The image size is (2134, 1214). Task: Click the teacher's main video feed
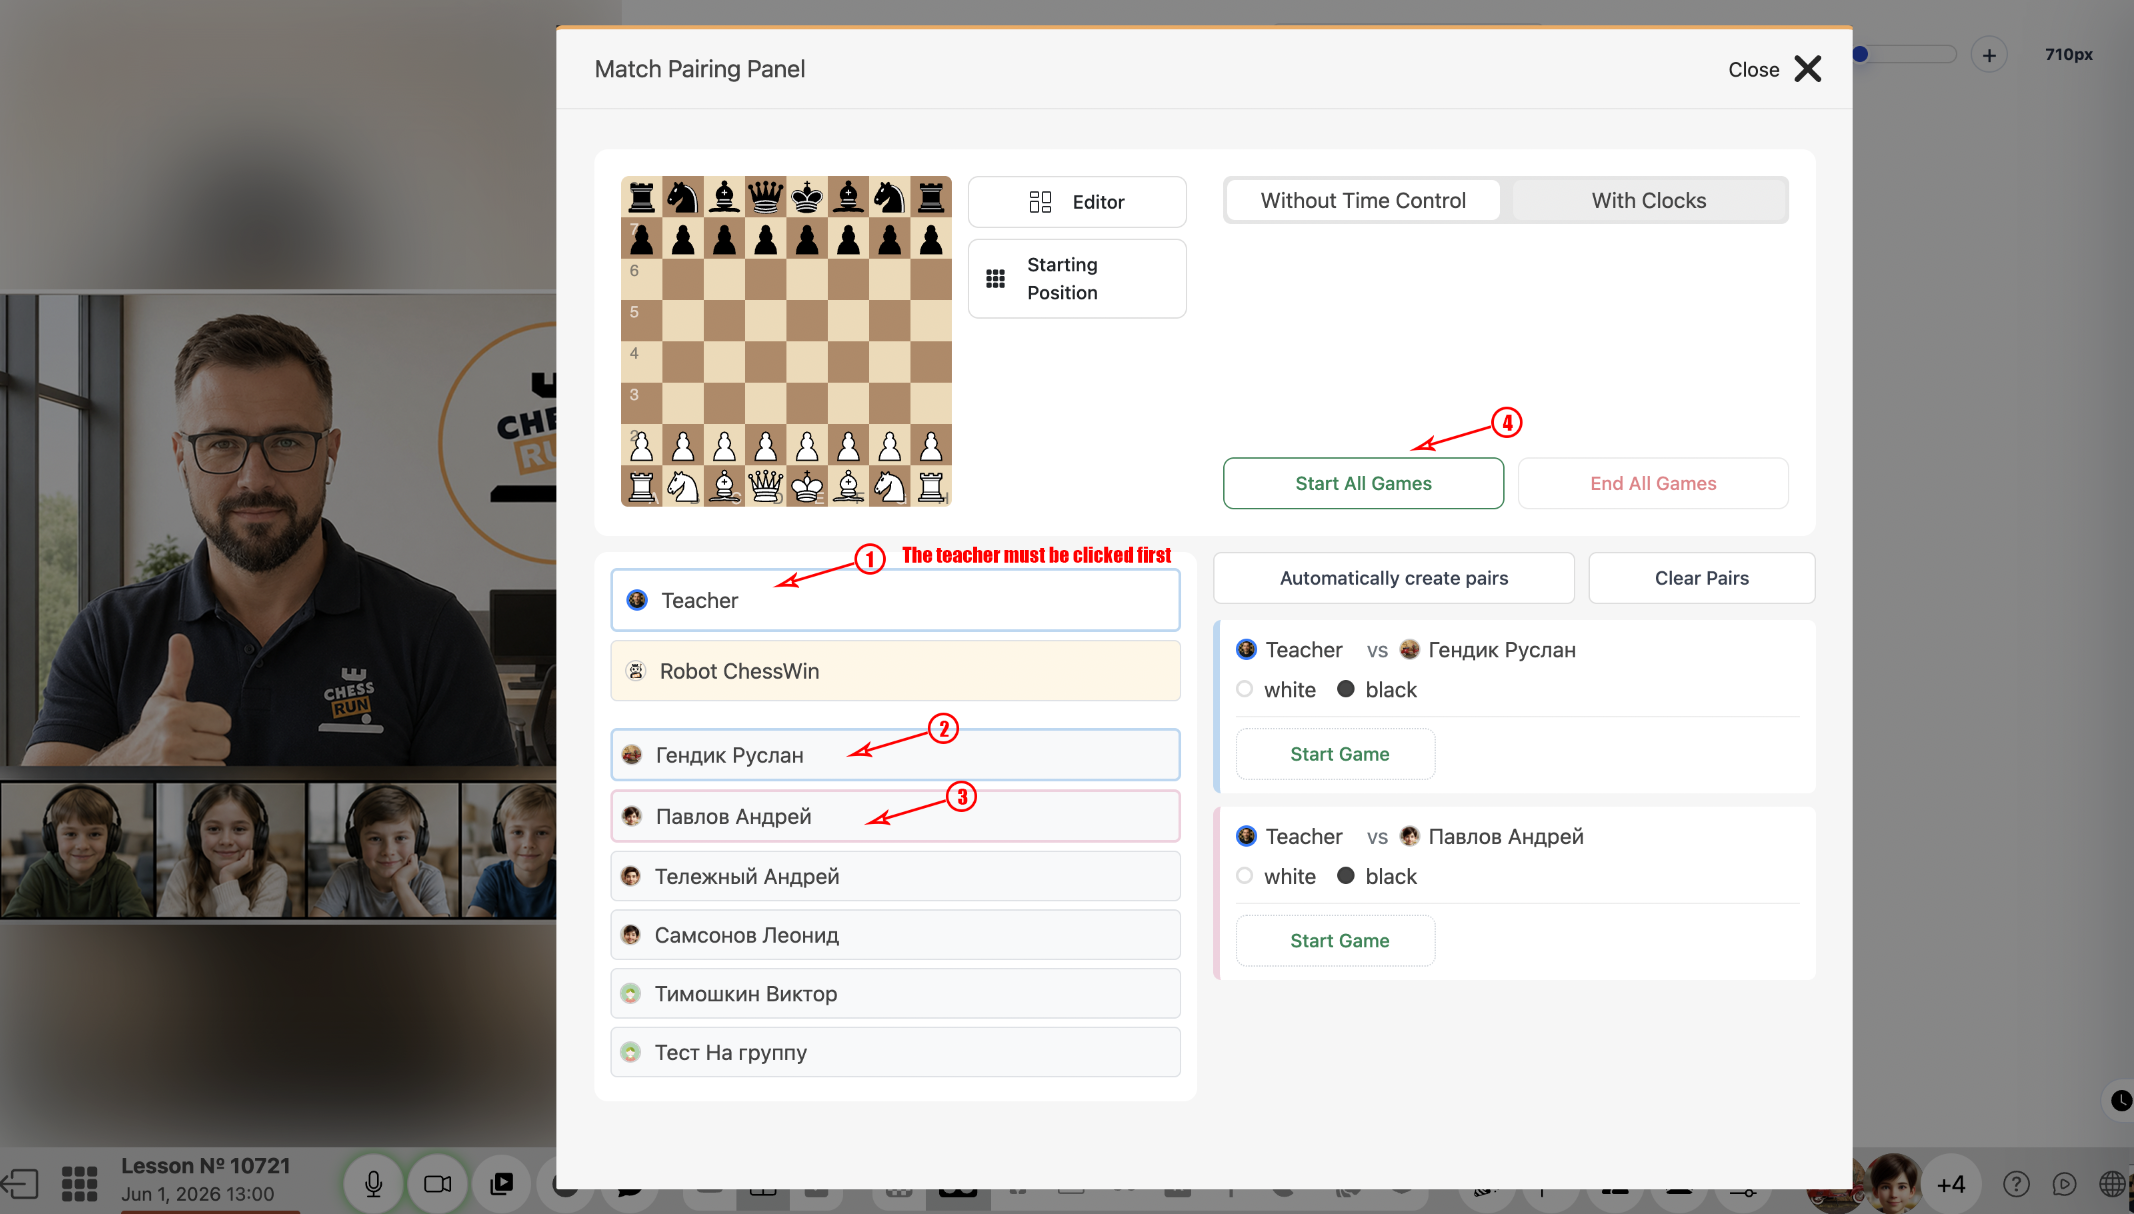pos(278,530)
